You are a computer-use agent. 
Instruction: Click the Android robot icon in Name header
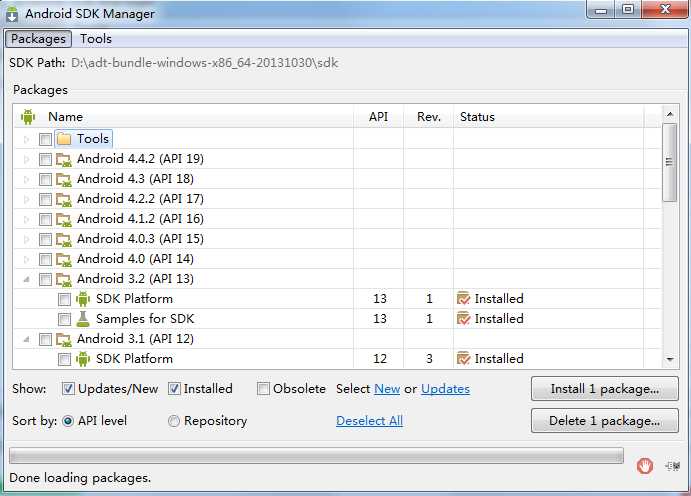(x=28, y=117)
